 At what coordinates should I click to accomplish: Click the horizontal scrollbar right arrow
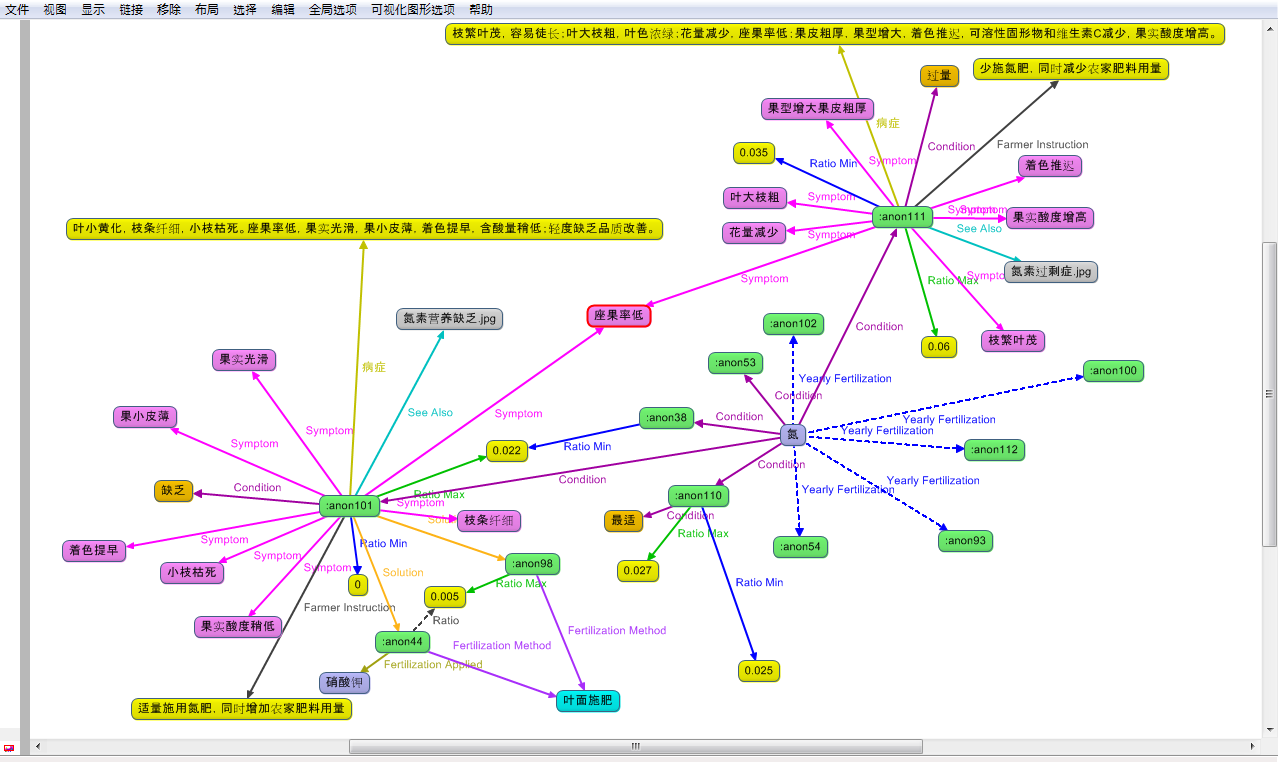point(1254,746)
